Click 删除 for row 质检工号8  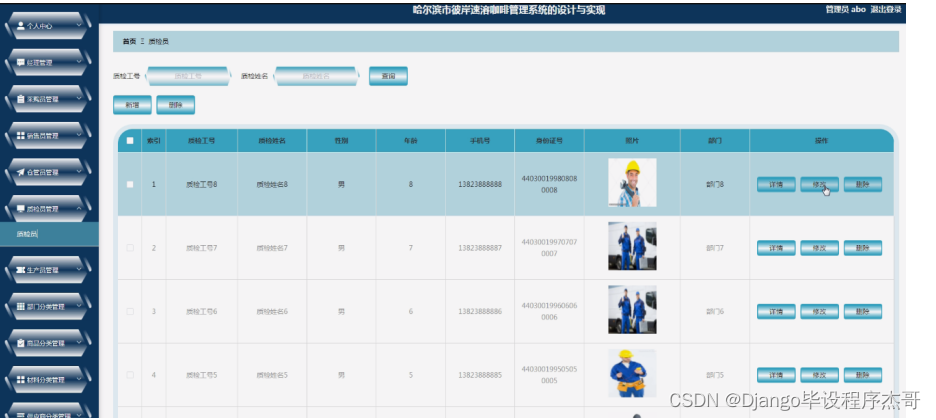click(x=863, y=184)
